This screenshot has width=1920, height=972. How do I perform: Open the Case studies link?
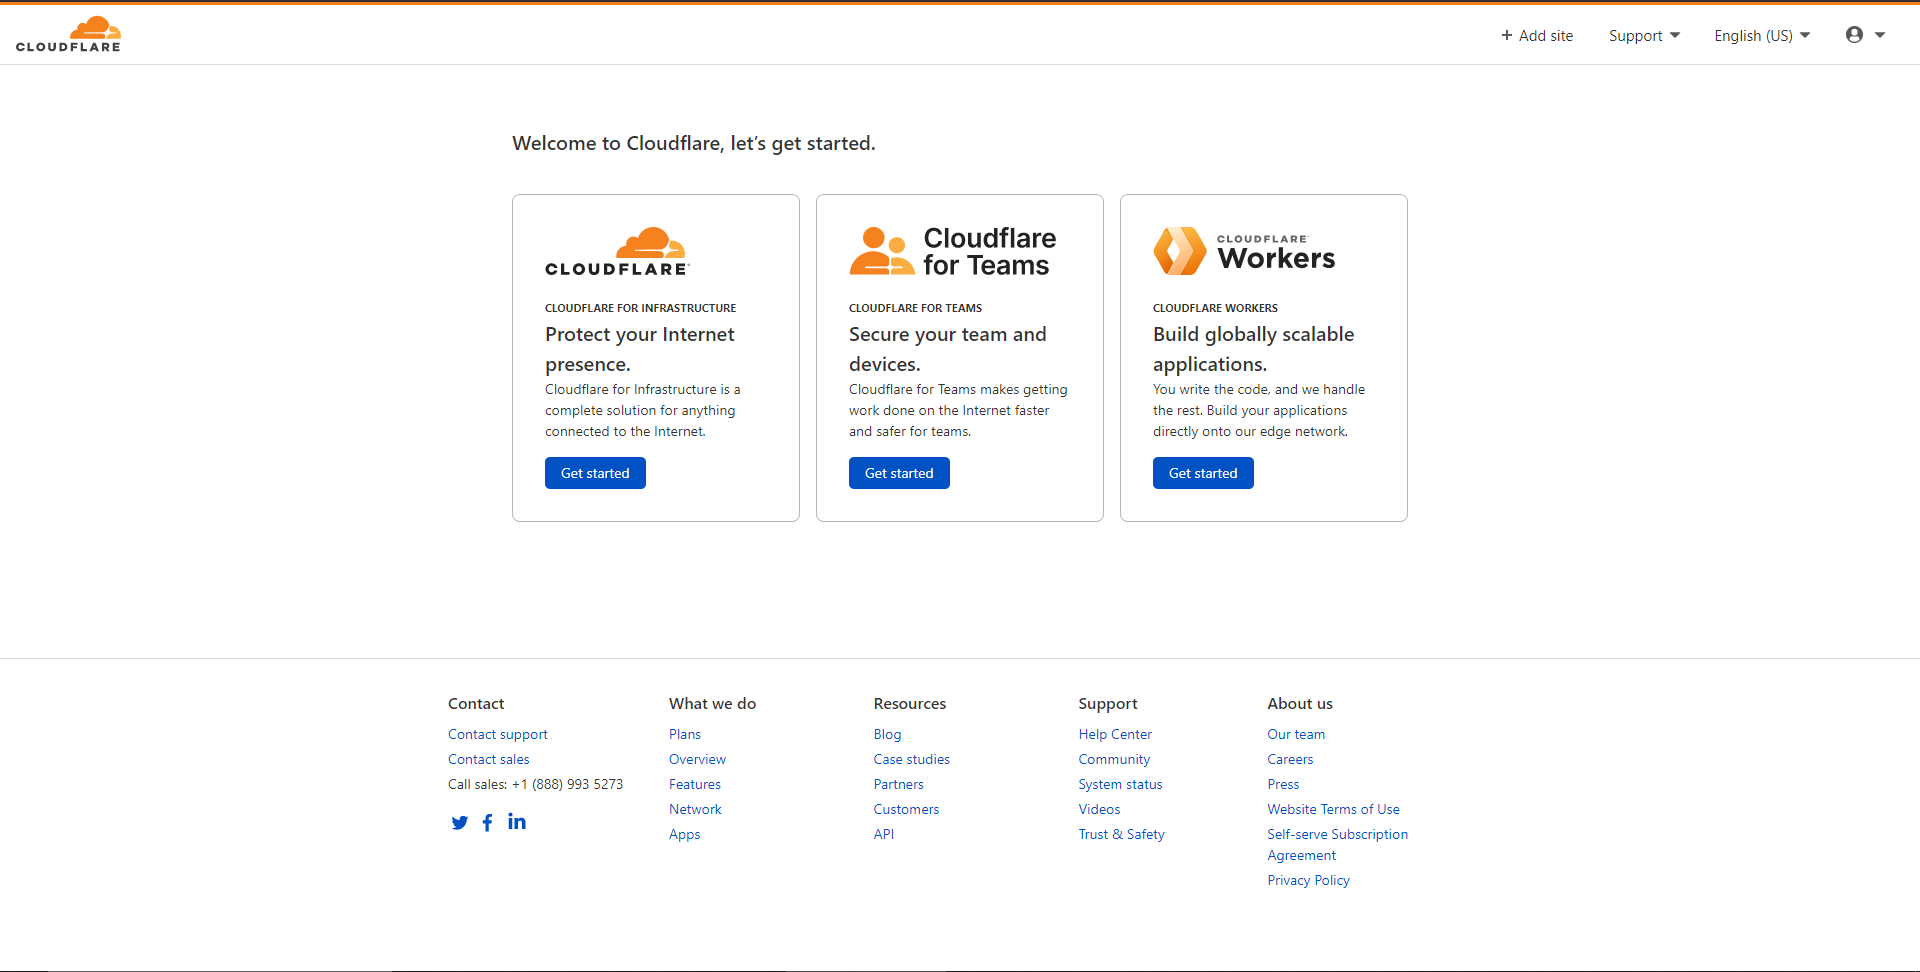(x=911, y=759)
